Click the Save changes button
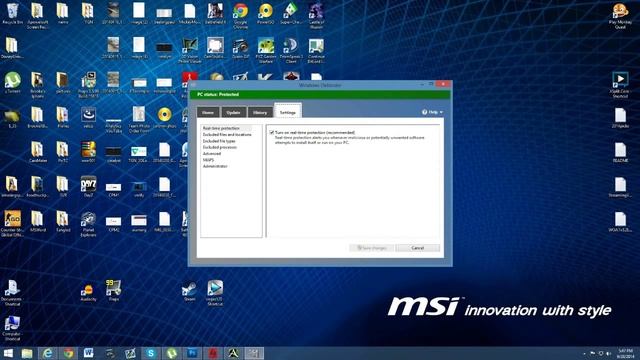 371,248
